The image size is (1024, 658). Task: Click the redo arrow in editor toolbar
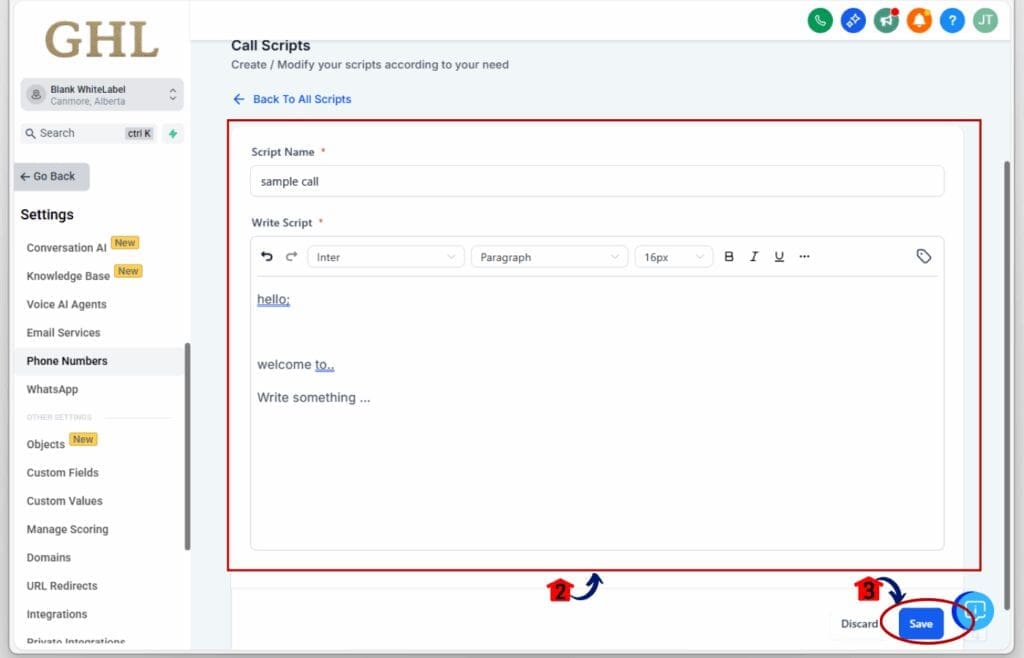coord(291,257)
